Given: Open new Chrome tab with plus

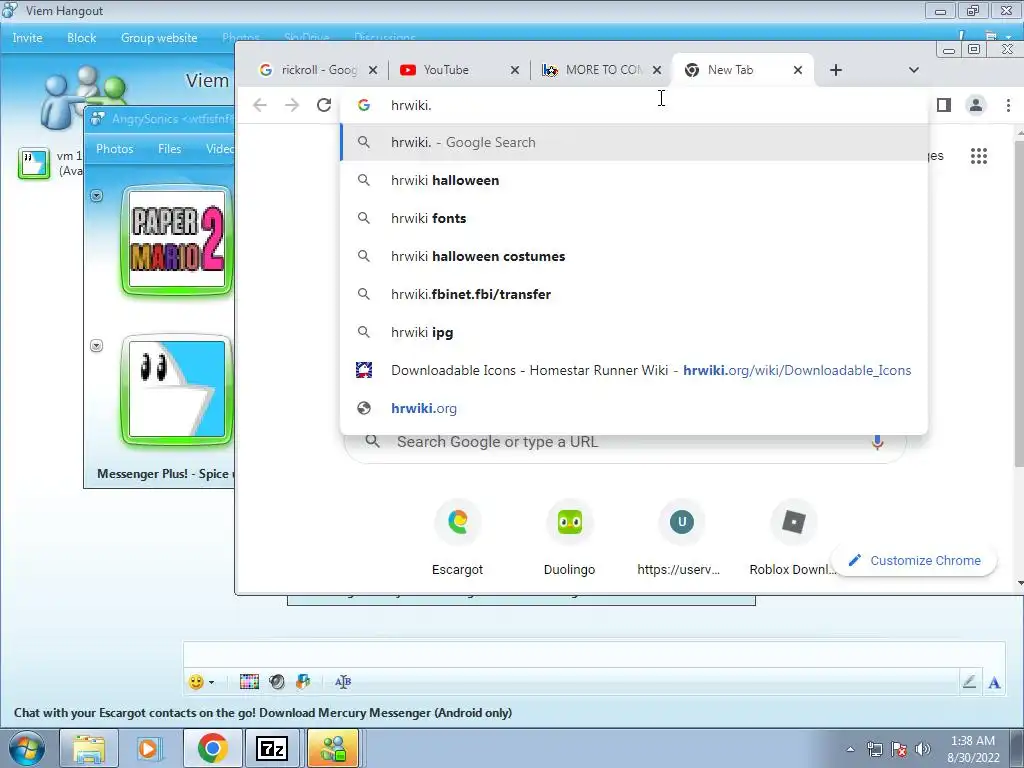Looking at the screenshot, I should coord(836,70).
